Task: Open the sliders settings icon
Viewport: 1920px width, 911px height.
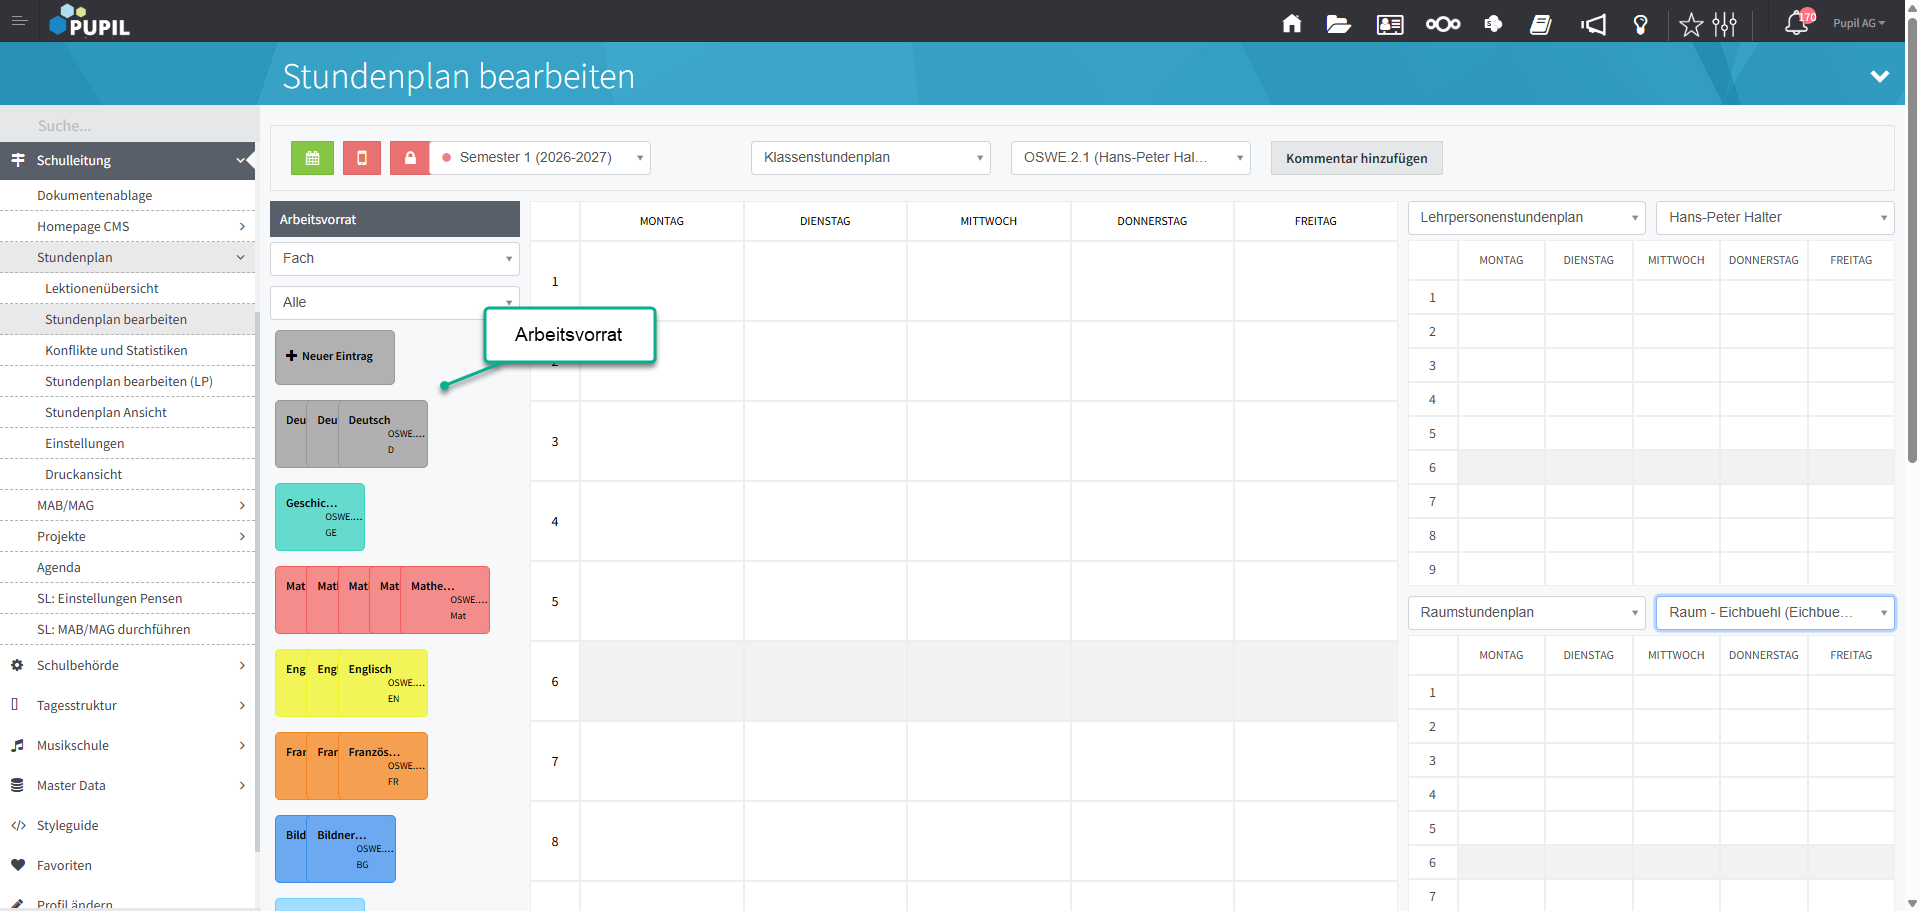Action: [1725, 24]
